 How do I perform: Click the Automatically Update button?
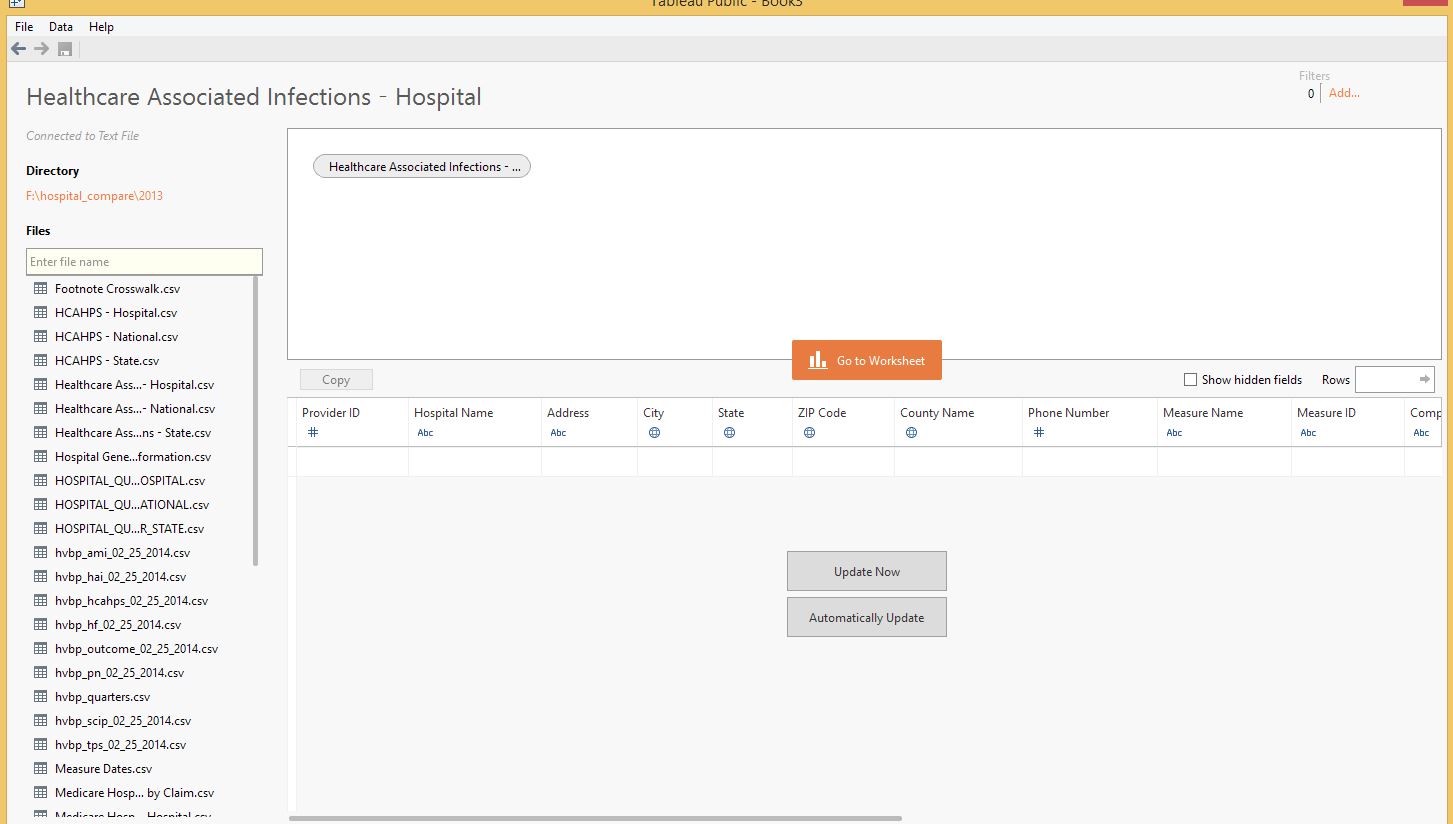pos(866,617)
